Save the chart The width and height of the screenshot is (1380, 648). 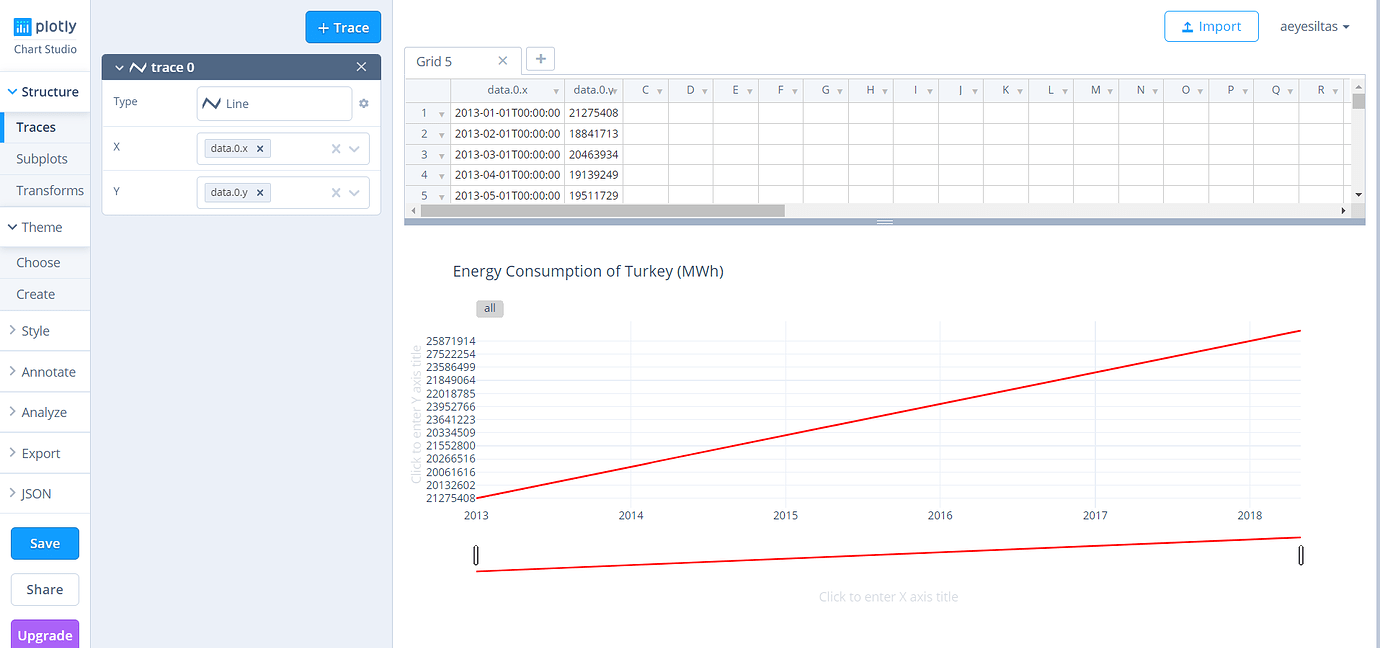(45, 543)
